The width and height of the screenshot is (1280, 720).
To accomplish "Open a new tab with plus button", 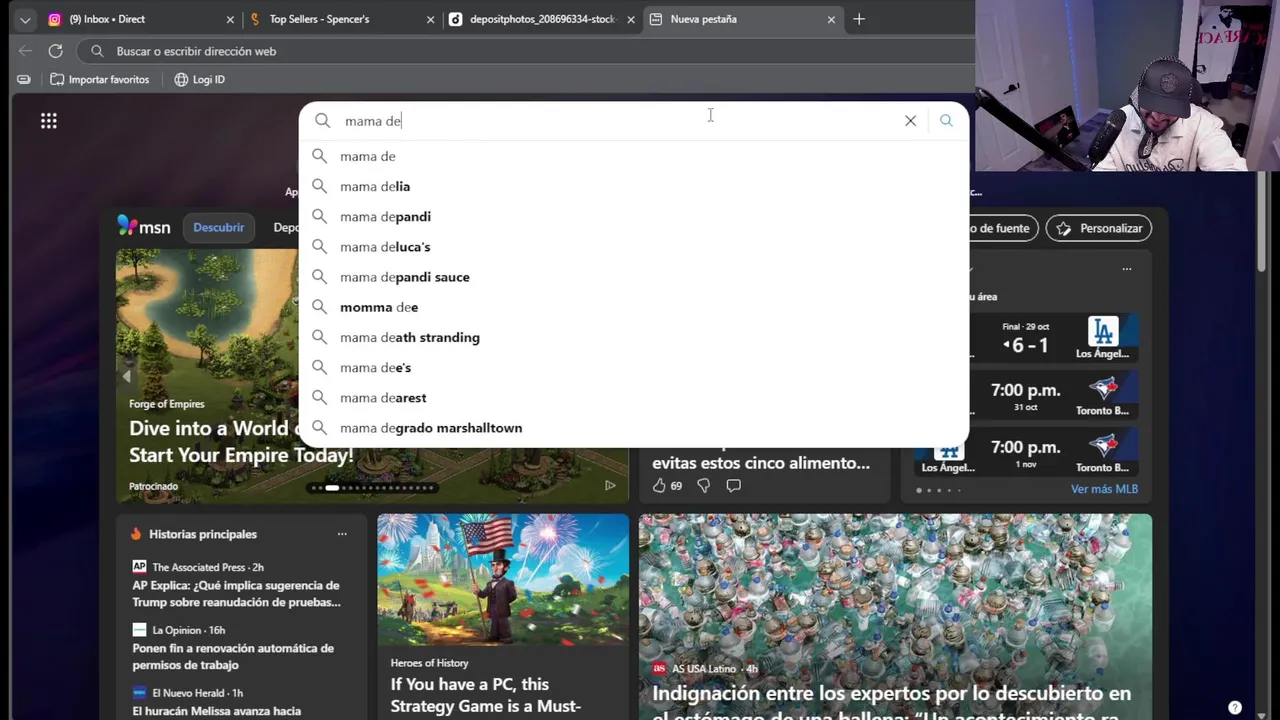I will [859, 19].
